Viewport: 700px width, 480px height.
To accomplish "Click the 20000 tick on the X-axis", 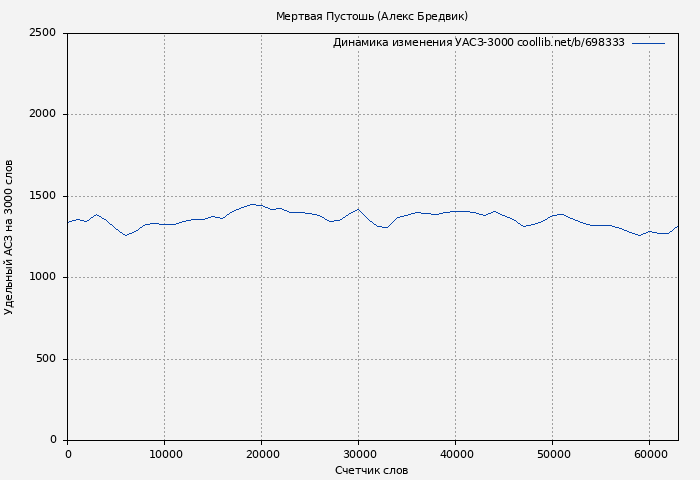I will click(x=262, y=455).
